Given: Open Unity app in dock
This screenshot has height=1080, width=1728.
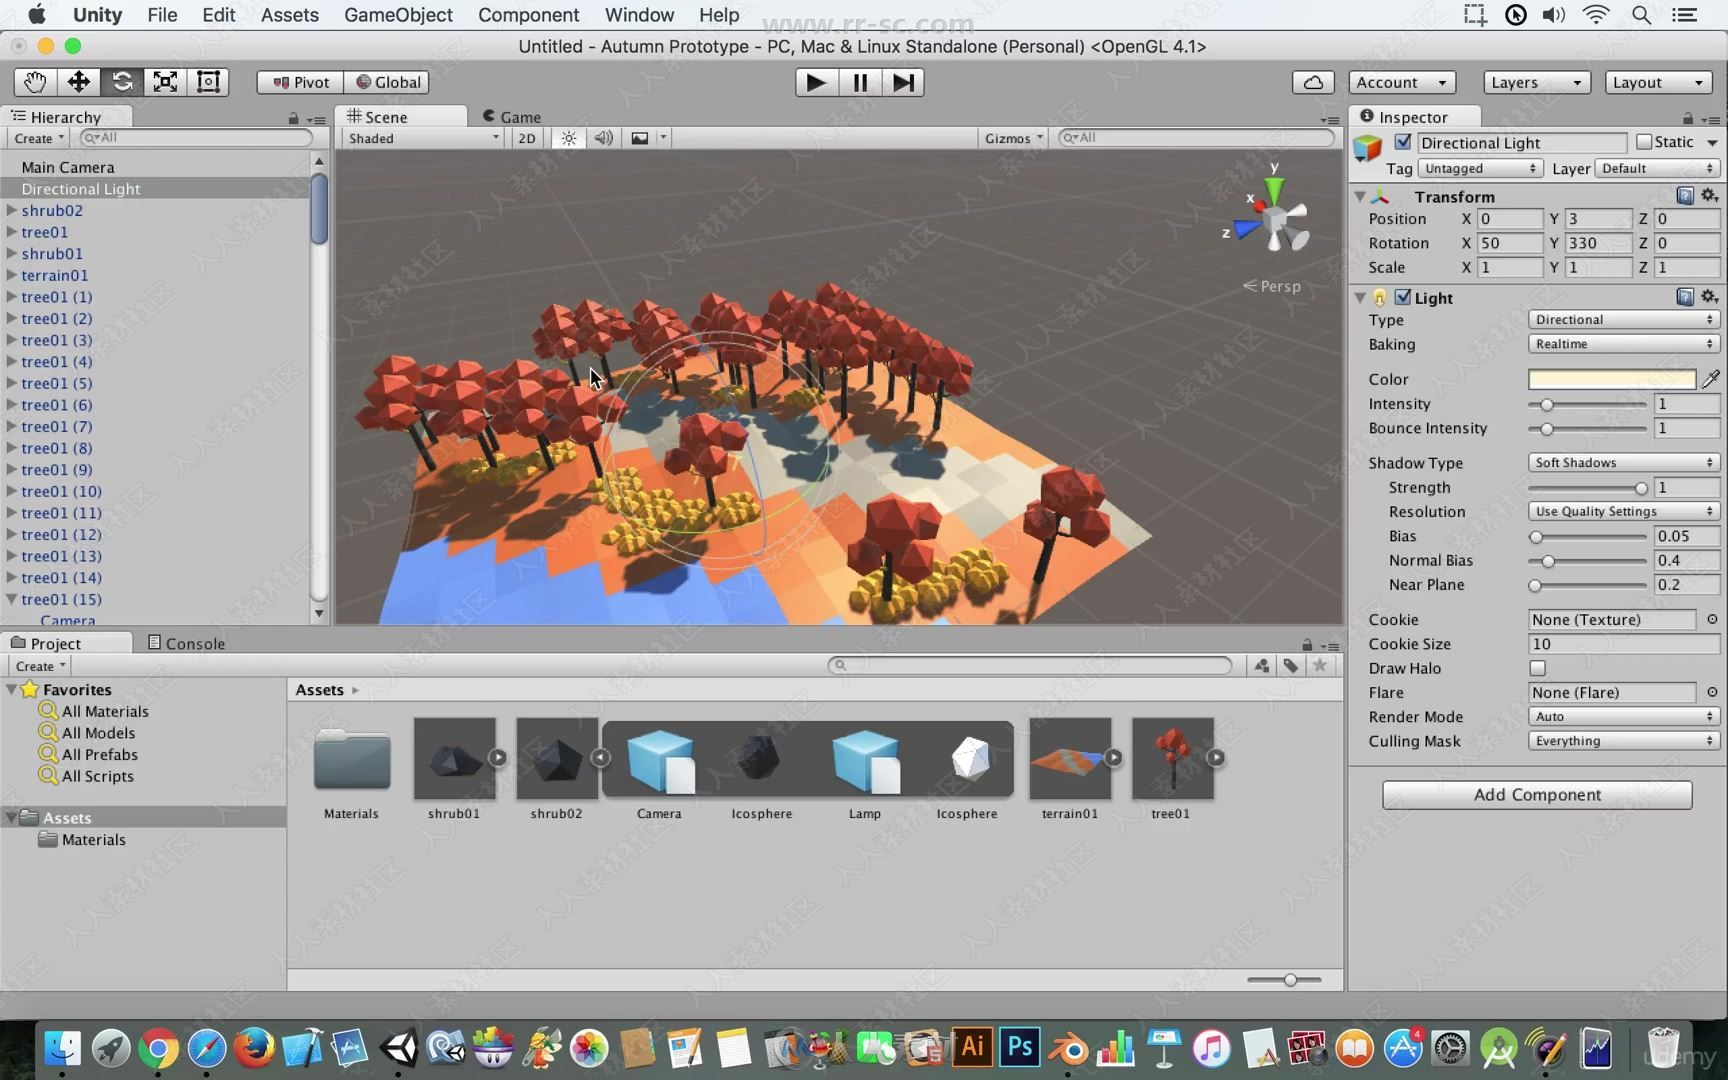Looking at the screenshot, I should [x=398, y=1048].
